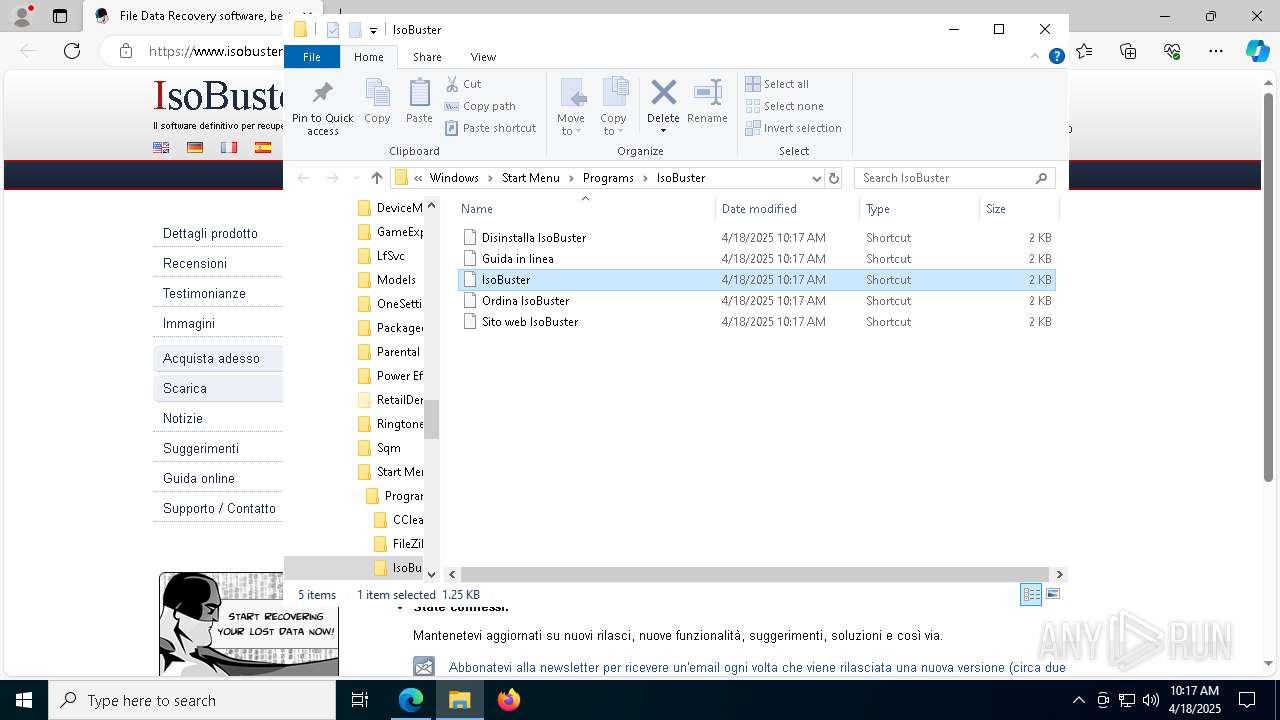1280x720 pixels.
Task: Select the GameExp folder in navigation pane
Action: pyautogui.click(x=388, y=232)
